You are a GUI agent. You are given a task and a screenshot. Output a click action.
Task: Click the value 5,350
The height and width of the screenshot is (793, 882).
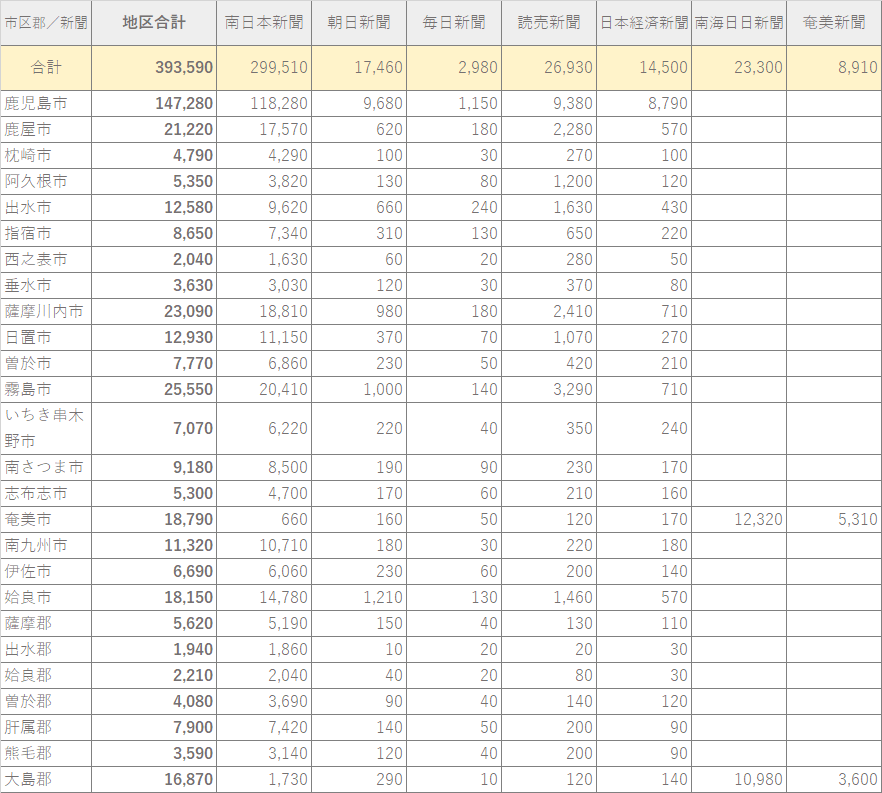(193, 181)
